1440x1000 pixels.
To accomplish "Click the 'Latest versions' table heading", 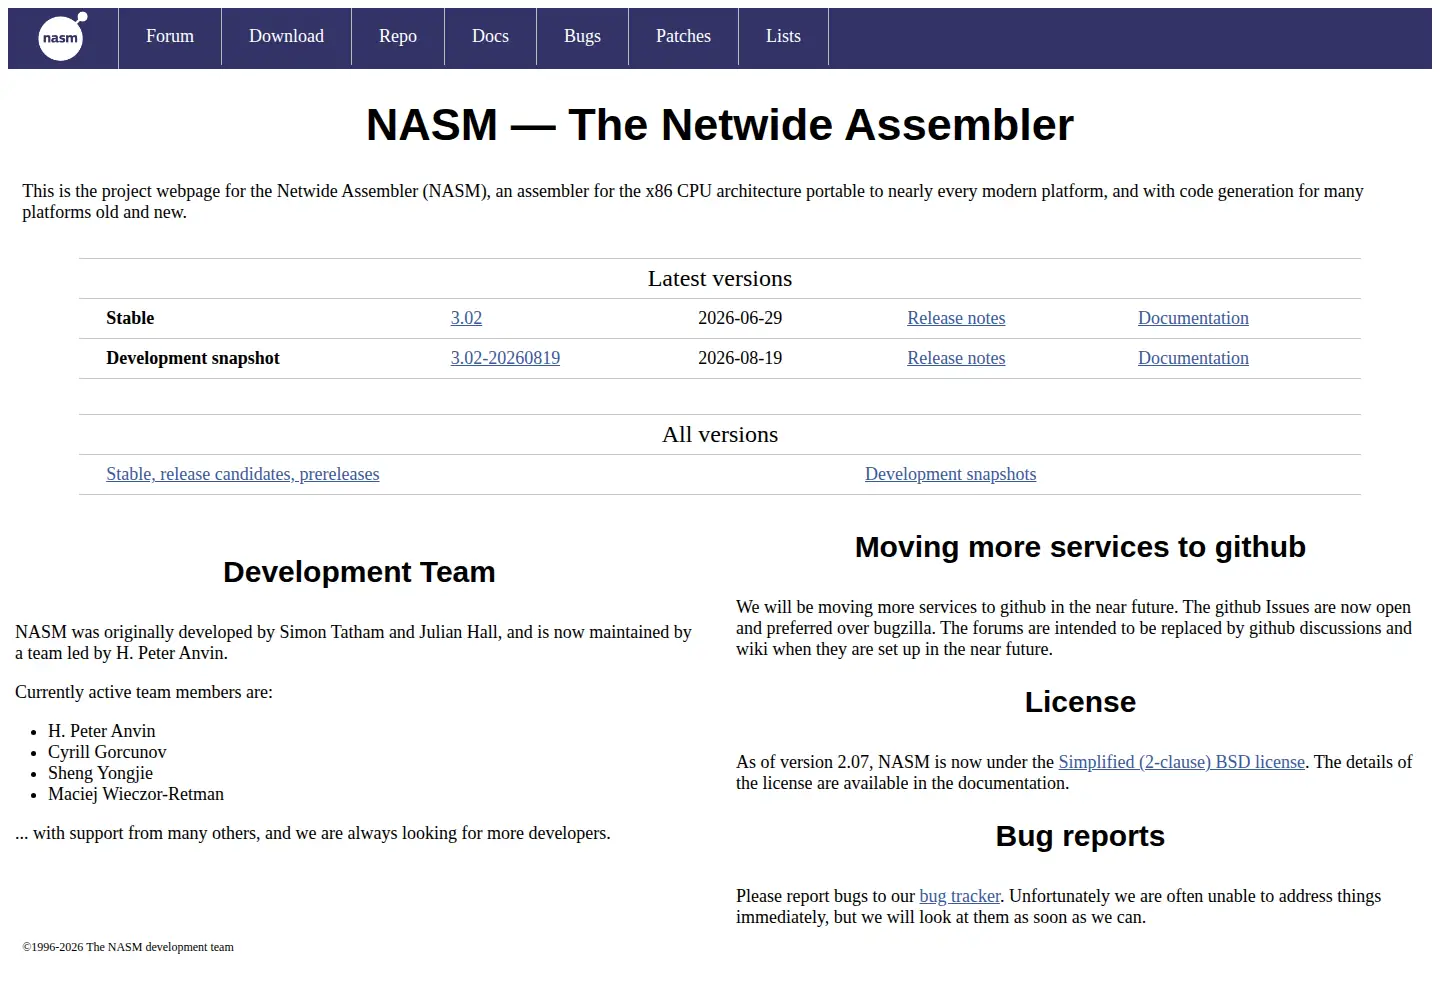I will coord(720,278).
